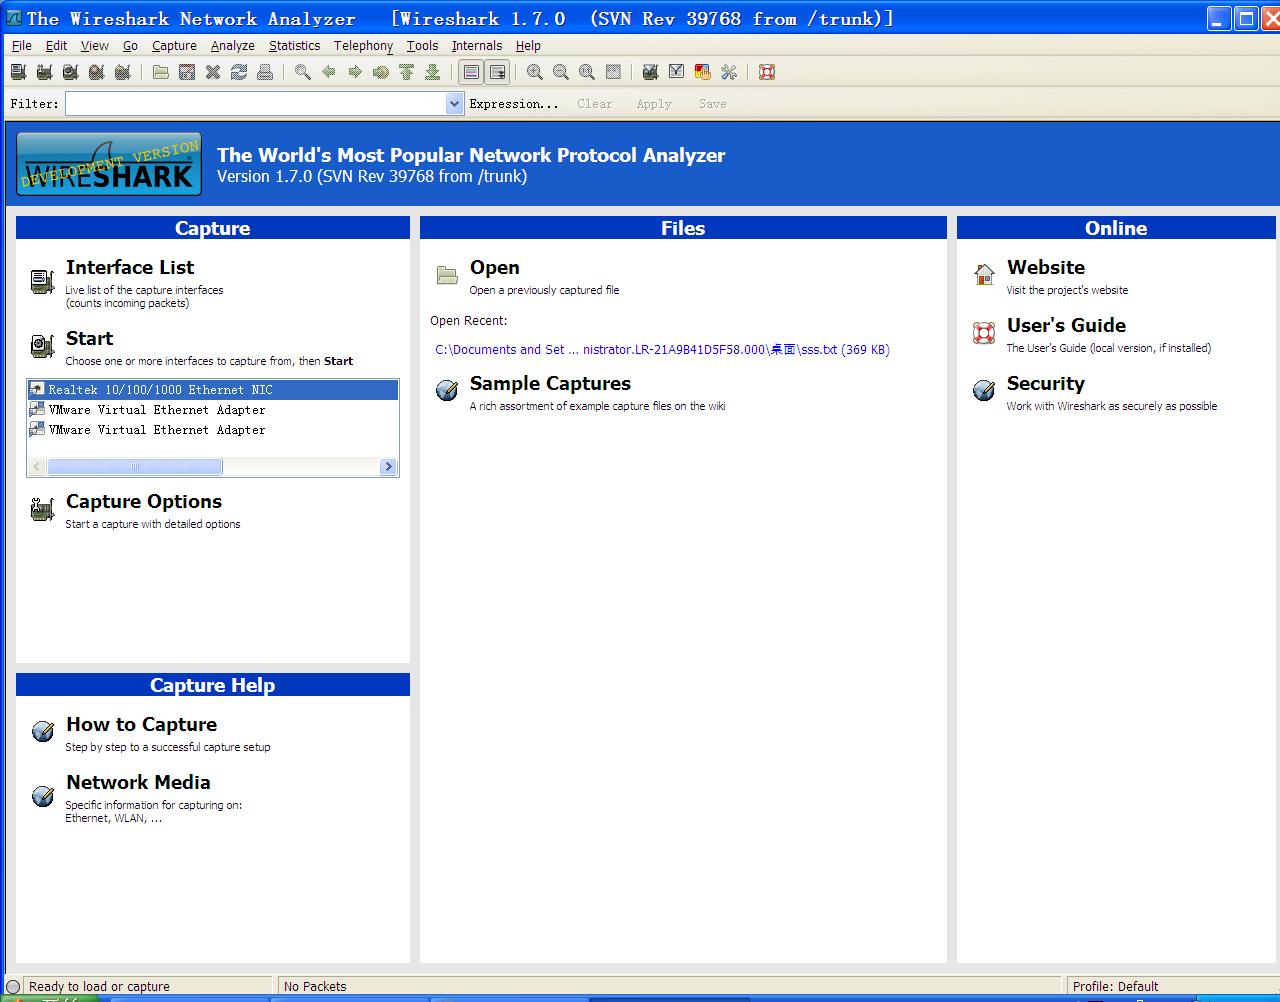Viewport: 1280px width, 1002px height.
Task: Click Open under the Files section
Action: point(494,267)
